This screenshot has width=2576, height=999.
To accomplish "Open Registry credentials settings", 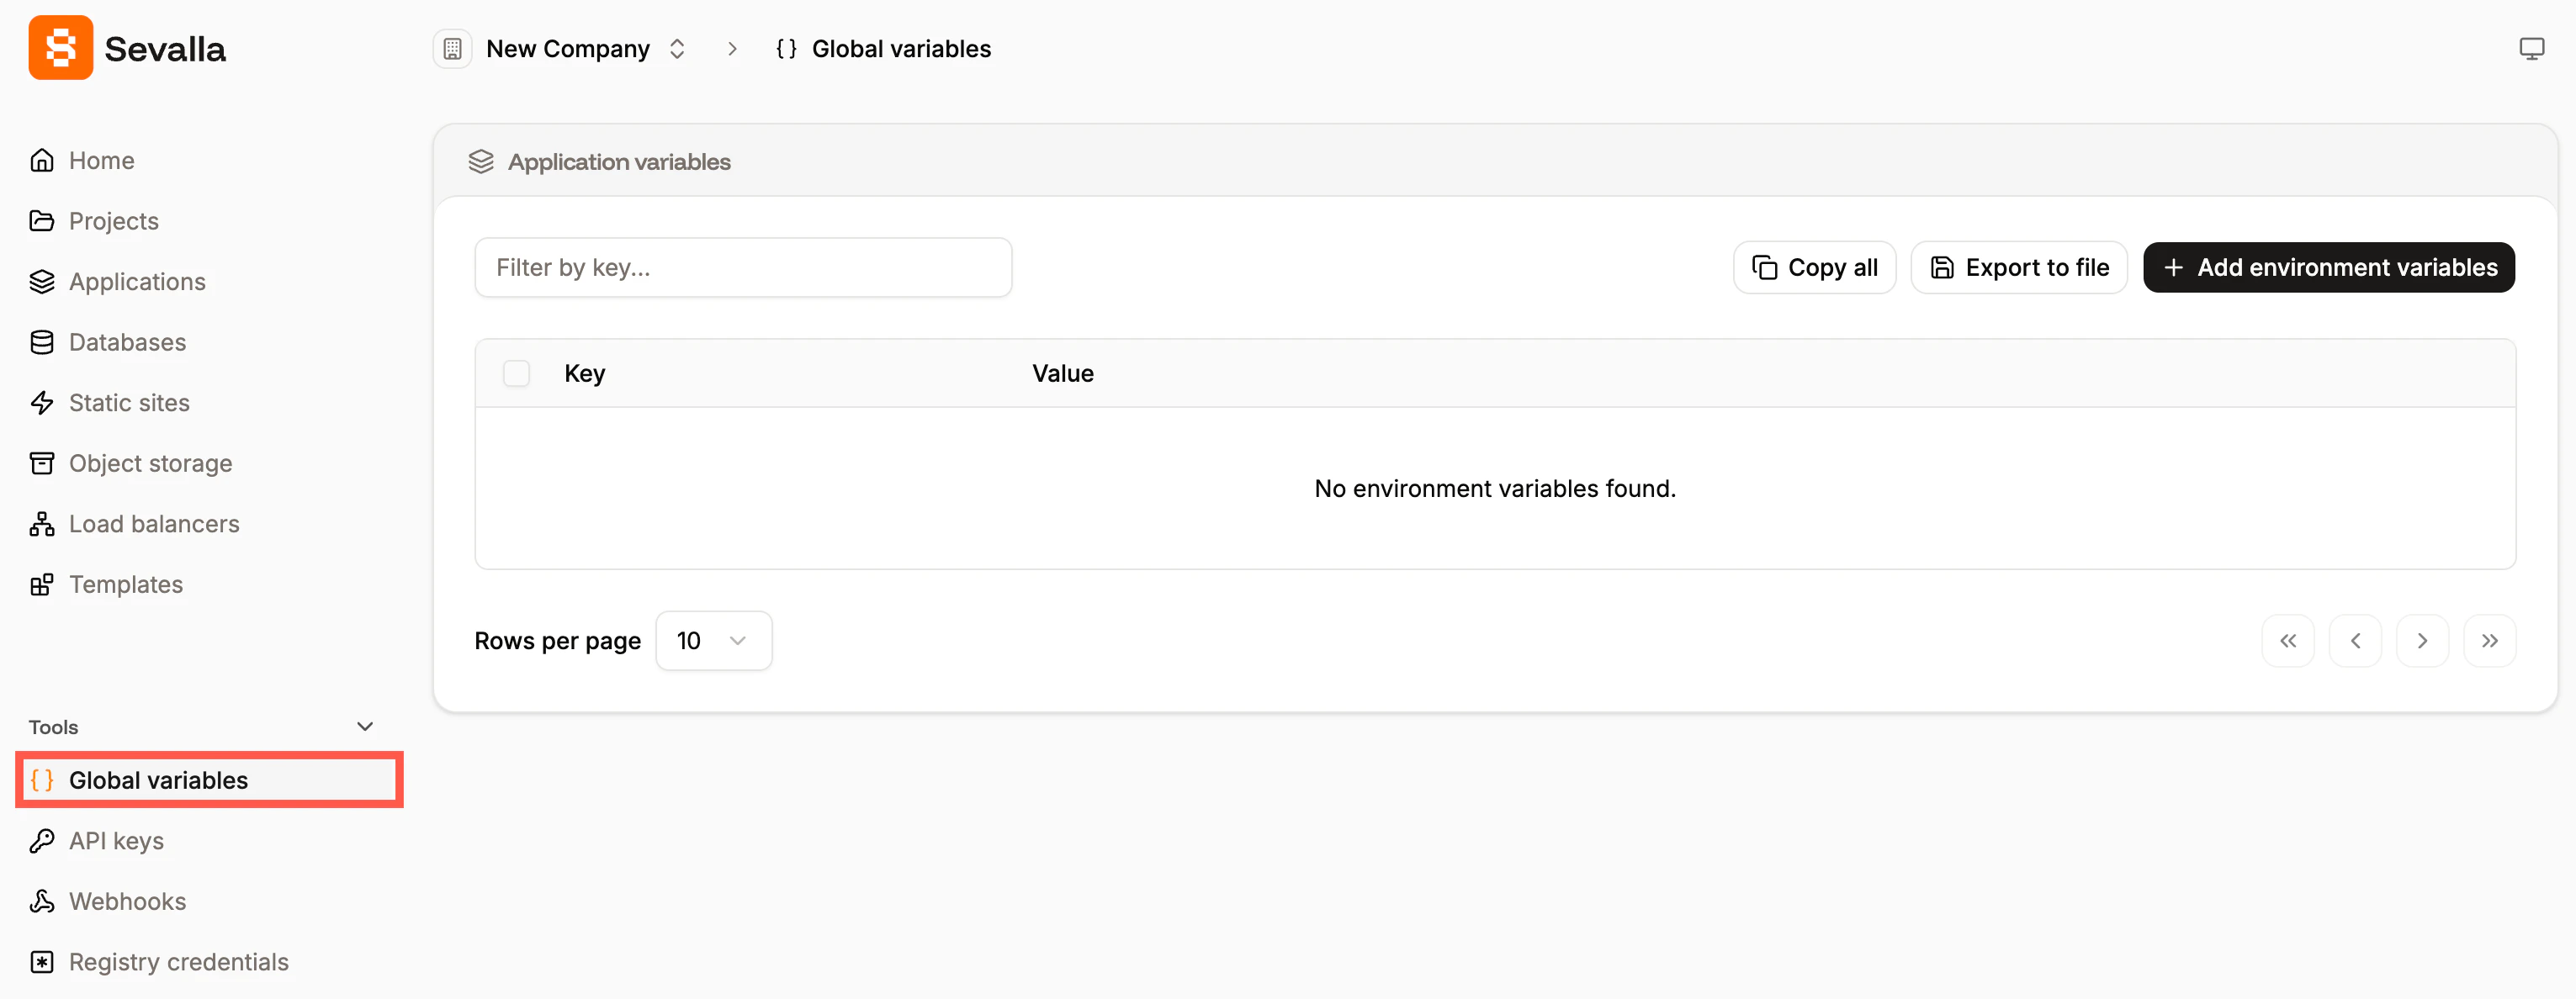I will [178, 961].
